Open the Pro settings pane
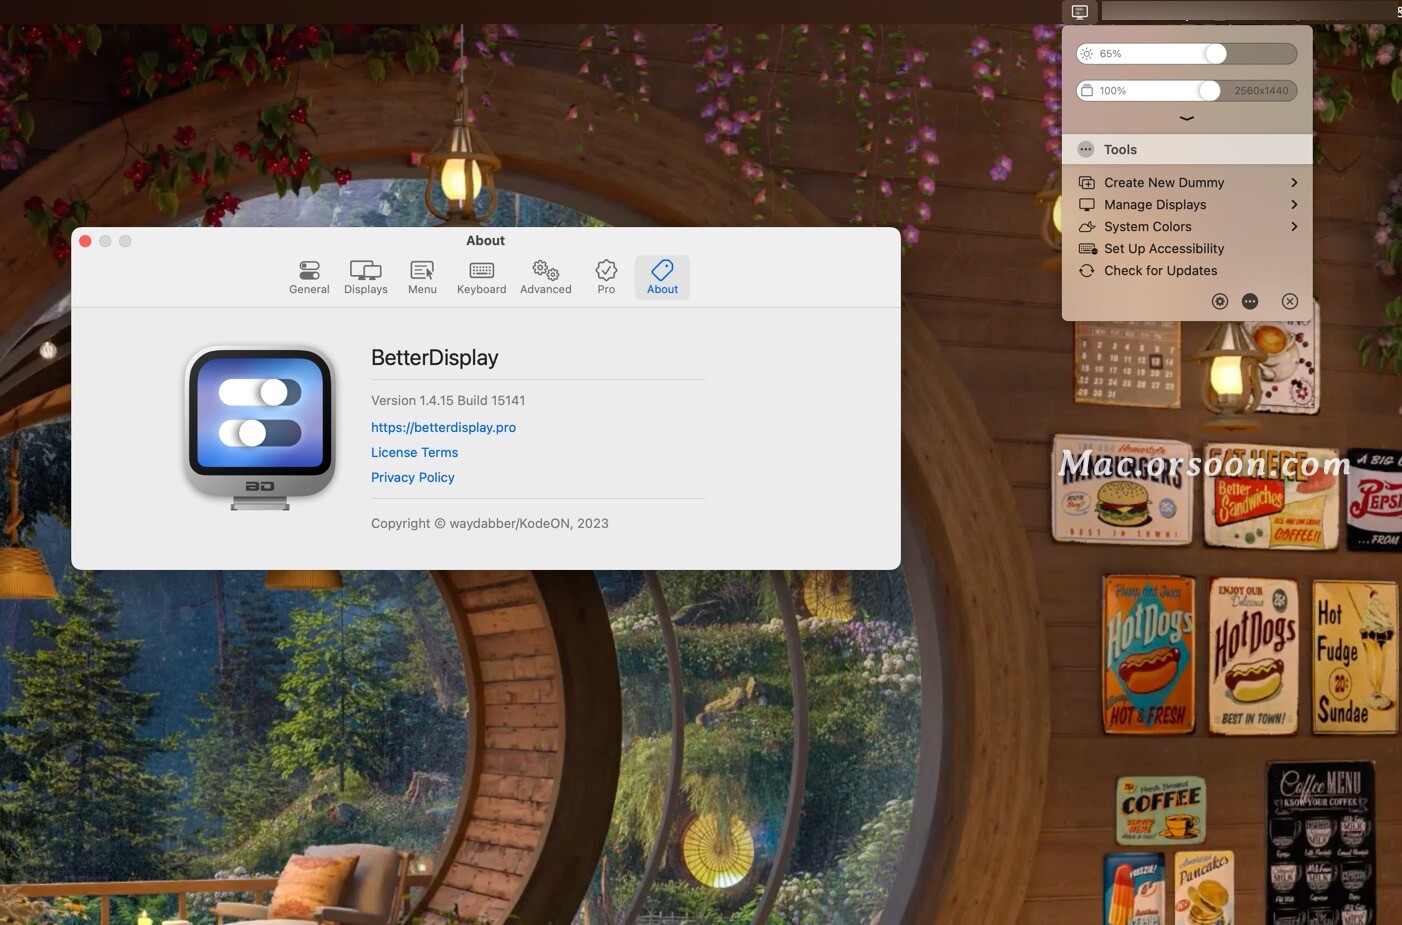 coord(606,276)
